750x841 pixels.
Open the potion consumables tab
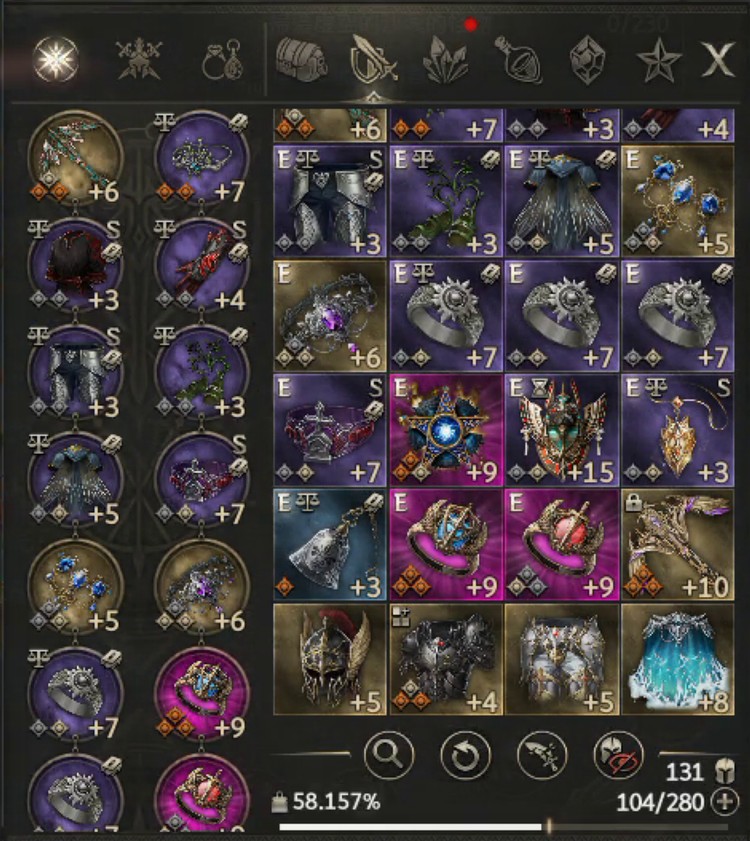pos(518,60)
